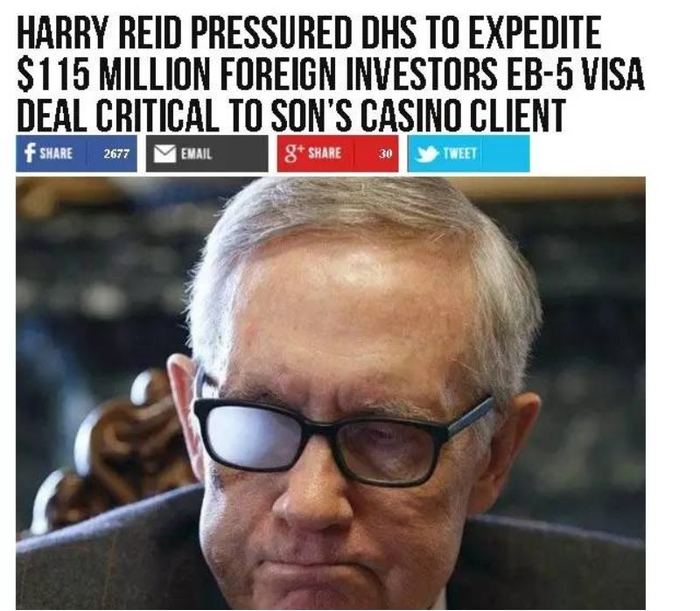Post the article using the TWEET label

[460, 154]
